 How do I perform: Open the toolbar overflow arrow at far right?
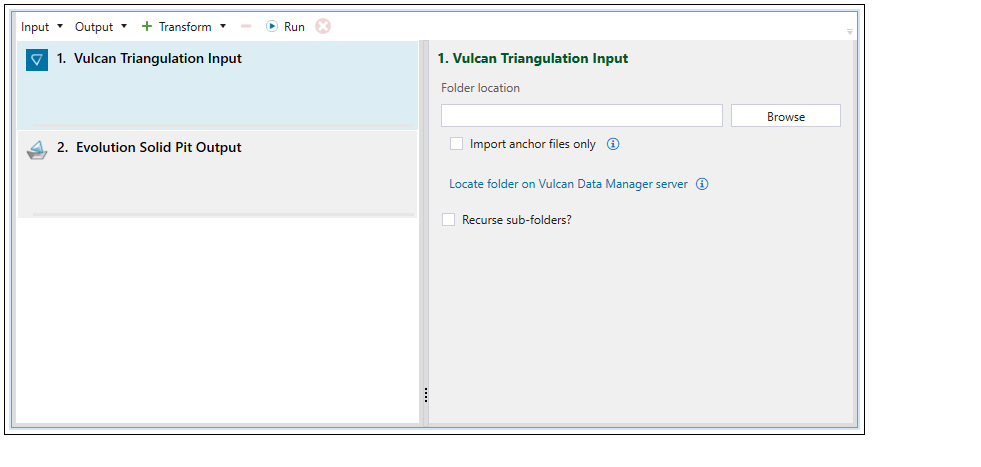(850, 32)
